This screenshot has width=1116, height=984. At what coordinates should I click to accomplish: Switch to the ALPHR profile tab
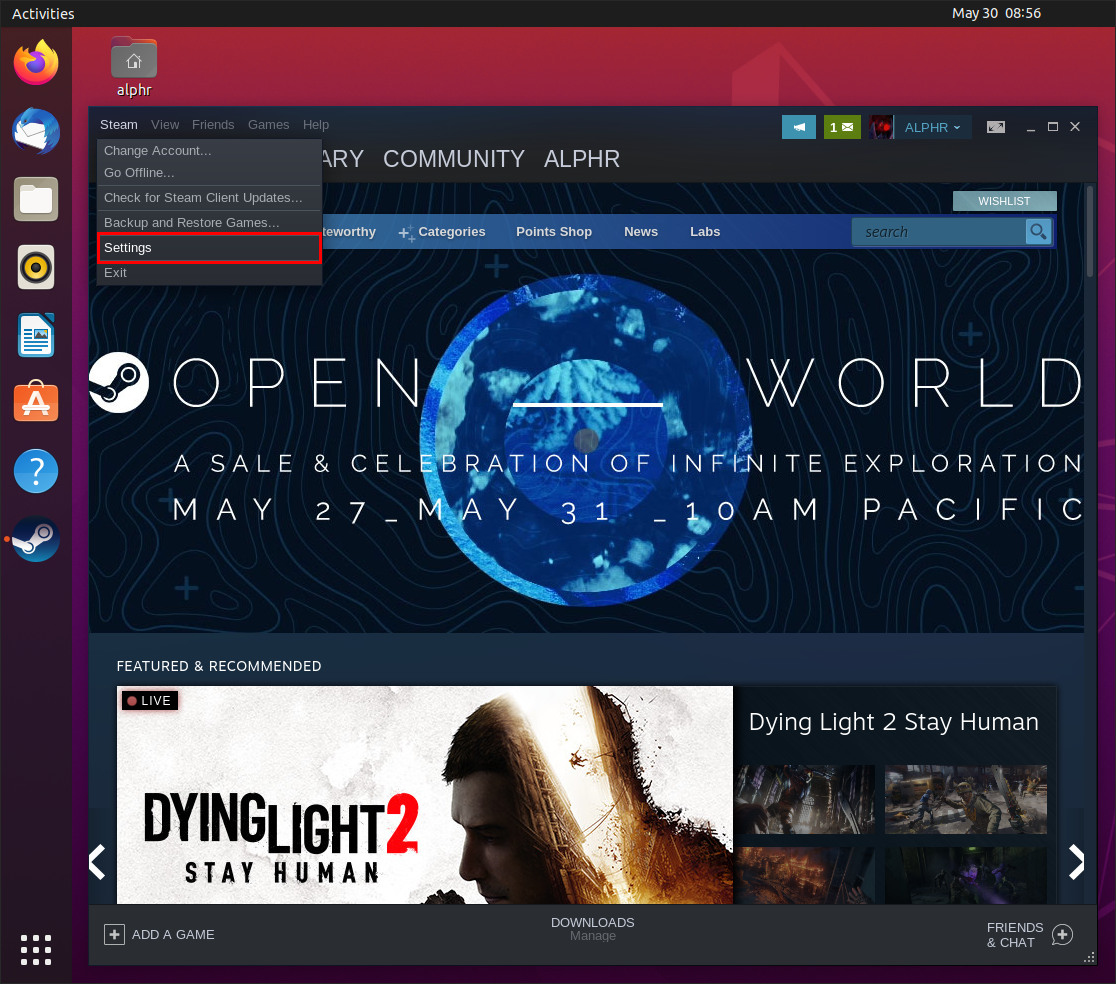pos(581,159)
